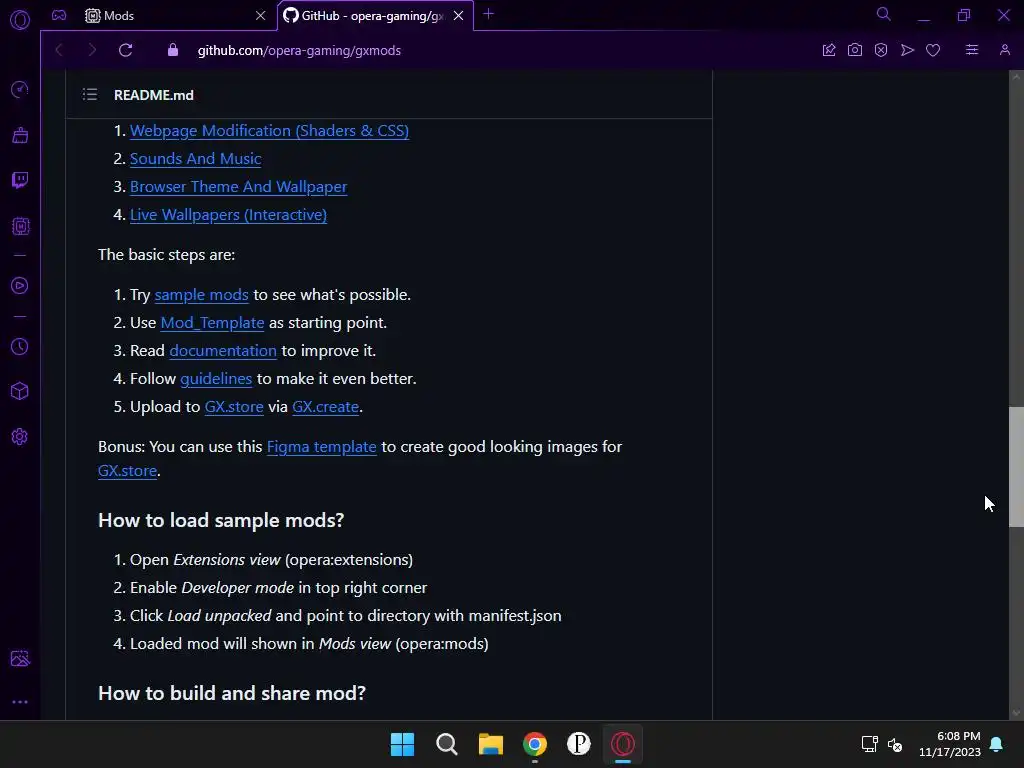1024x768 pixels.
Task: Open Settings gear icon in sidebar
Action: 20,436
